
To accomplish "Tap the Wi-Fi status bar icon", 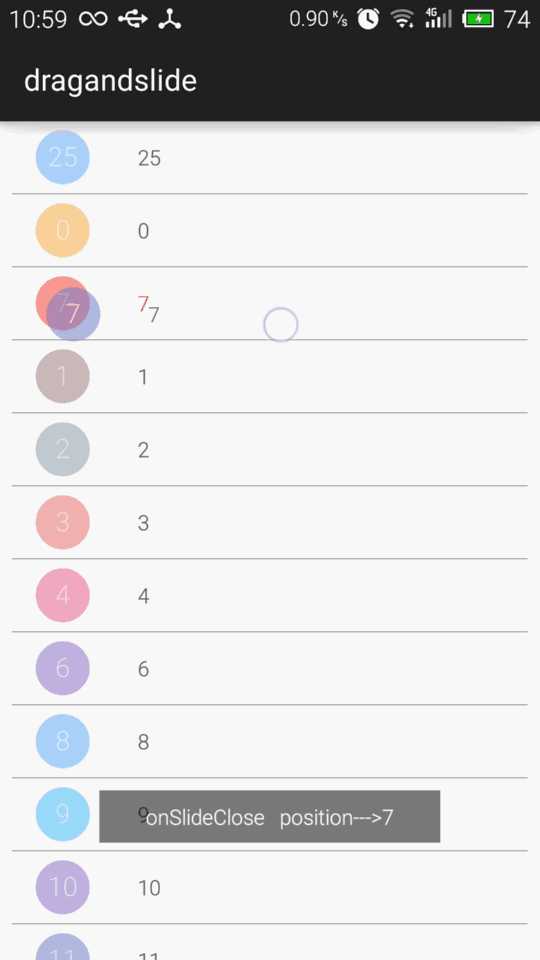I will [x=402, y=20].
